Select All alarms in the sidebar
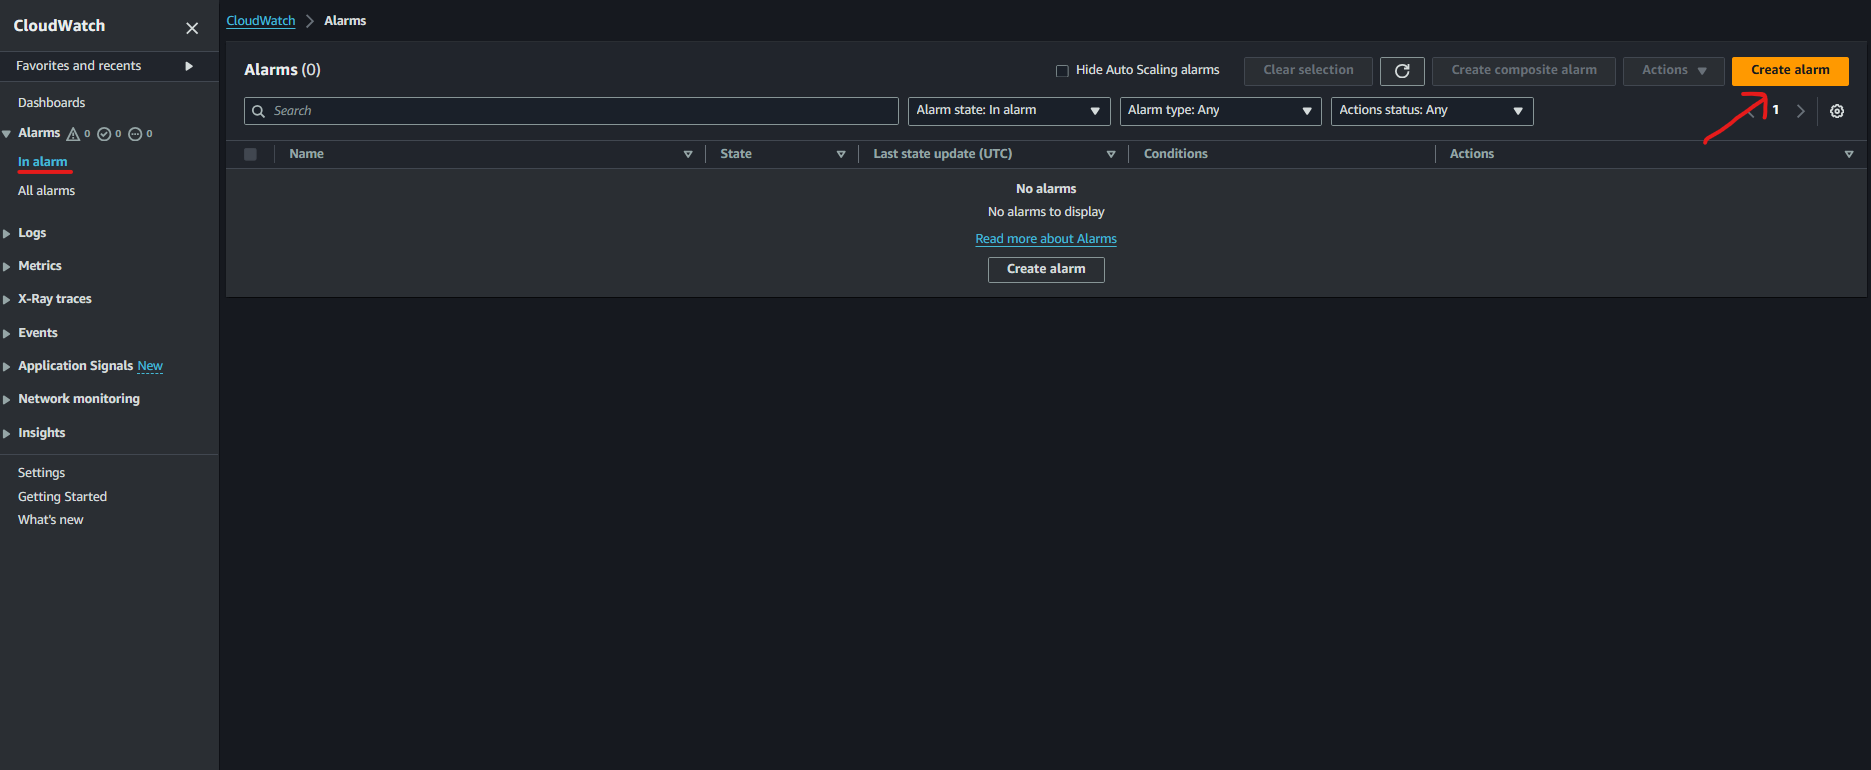1871x770 pixels. pos(47,191)
